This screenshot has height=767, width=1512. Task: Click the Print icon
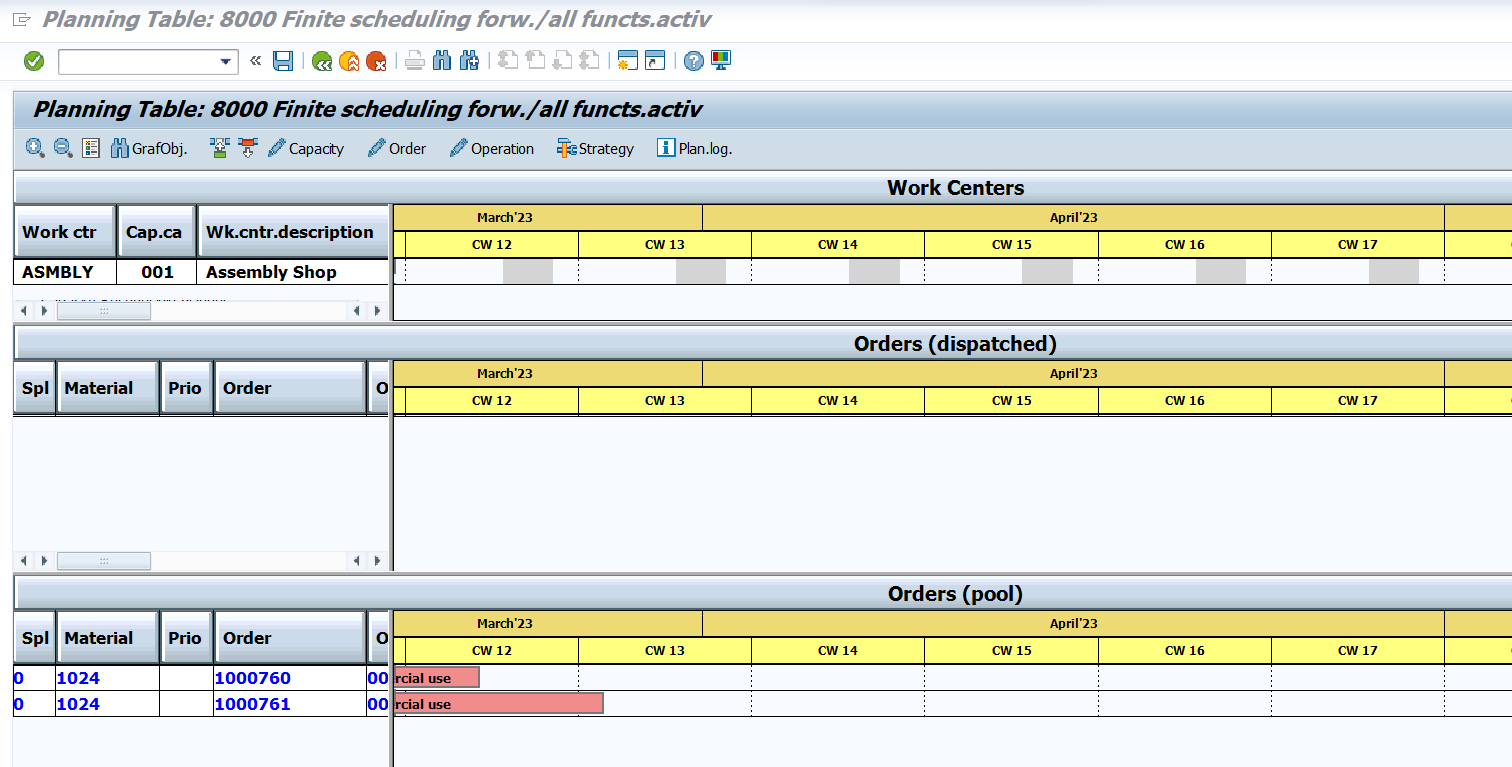point(414,60)
